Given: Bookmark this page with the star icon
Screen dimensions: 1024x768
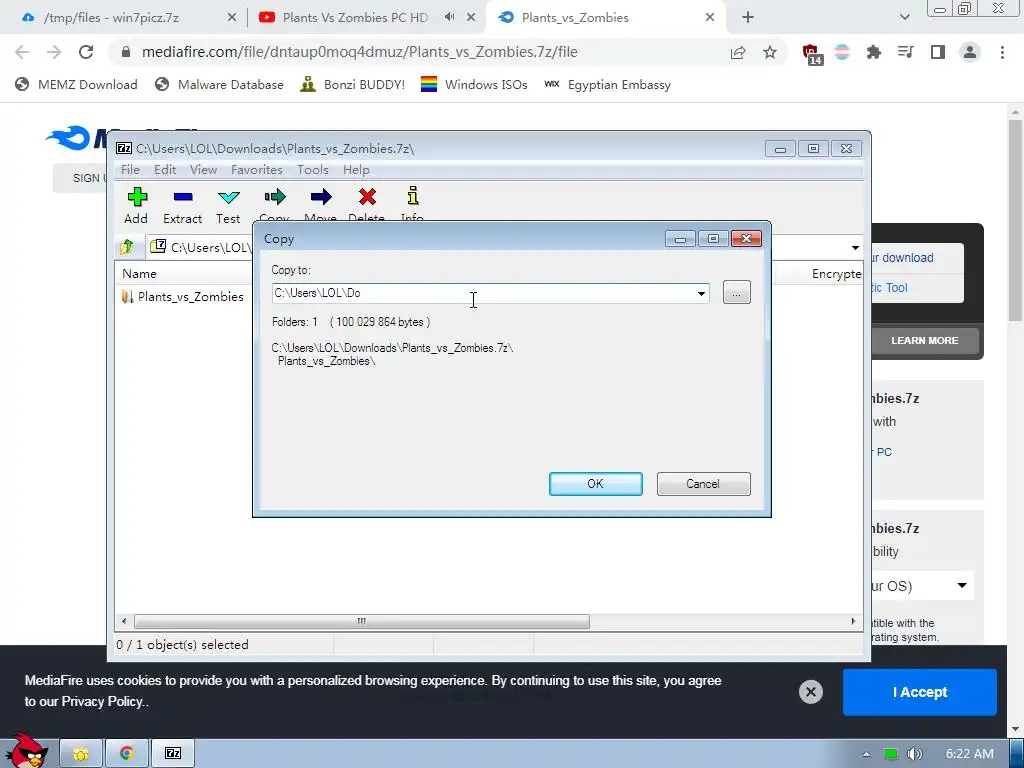Looking at the screenshot, I should pos(770,52).
